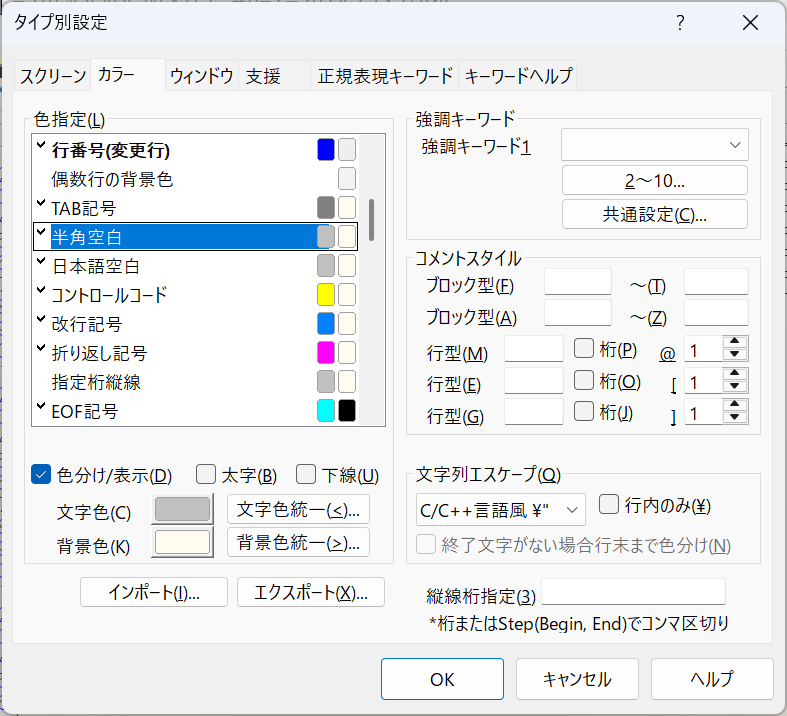
Task: Click ～(Z) block end input field
Action: point(716,313)
